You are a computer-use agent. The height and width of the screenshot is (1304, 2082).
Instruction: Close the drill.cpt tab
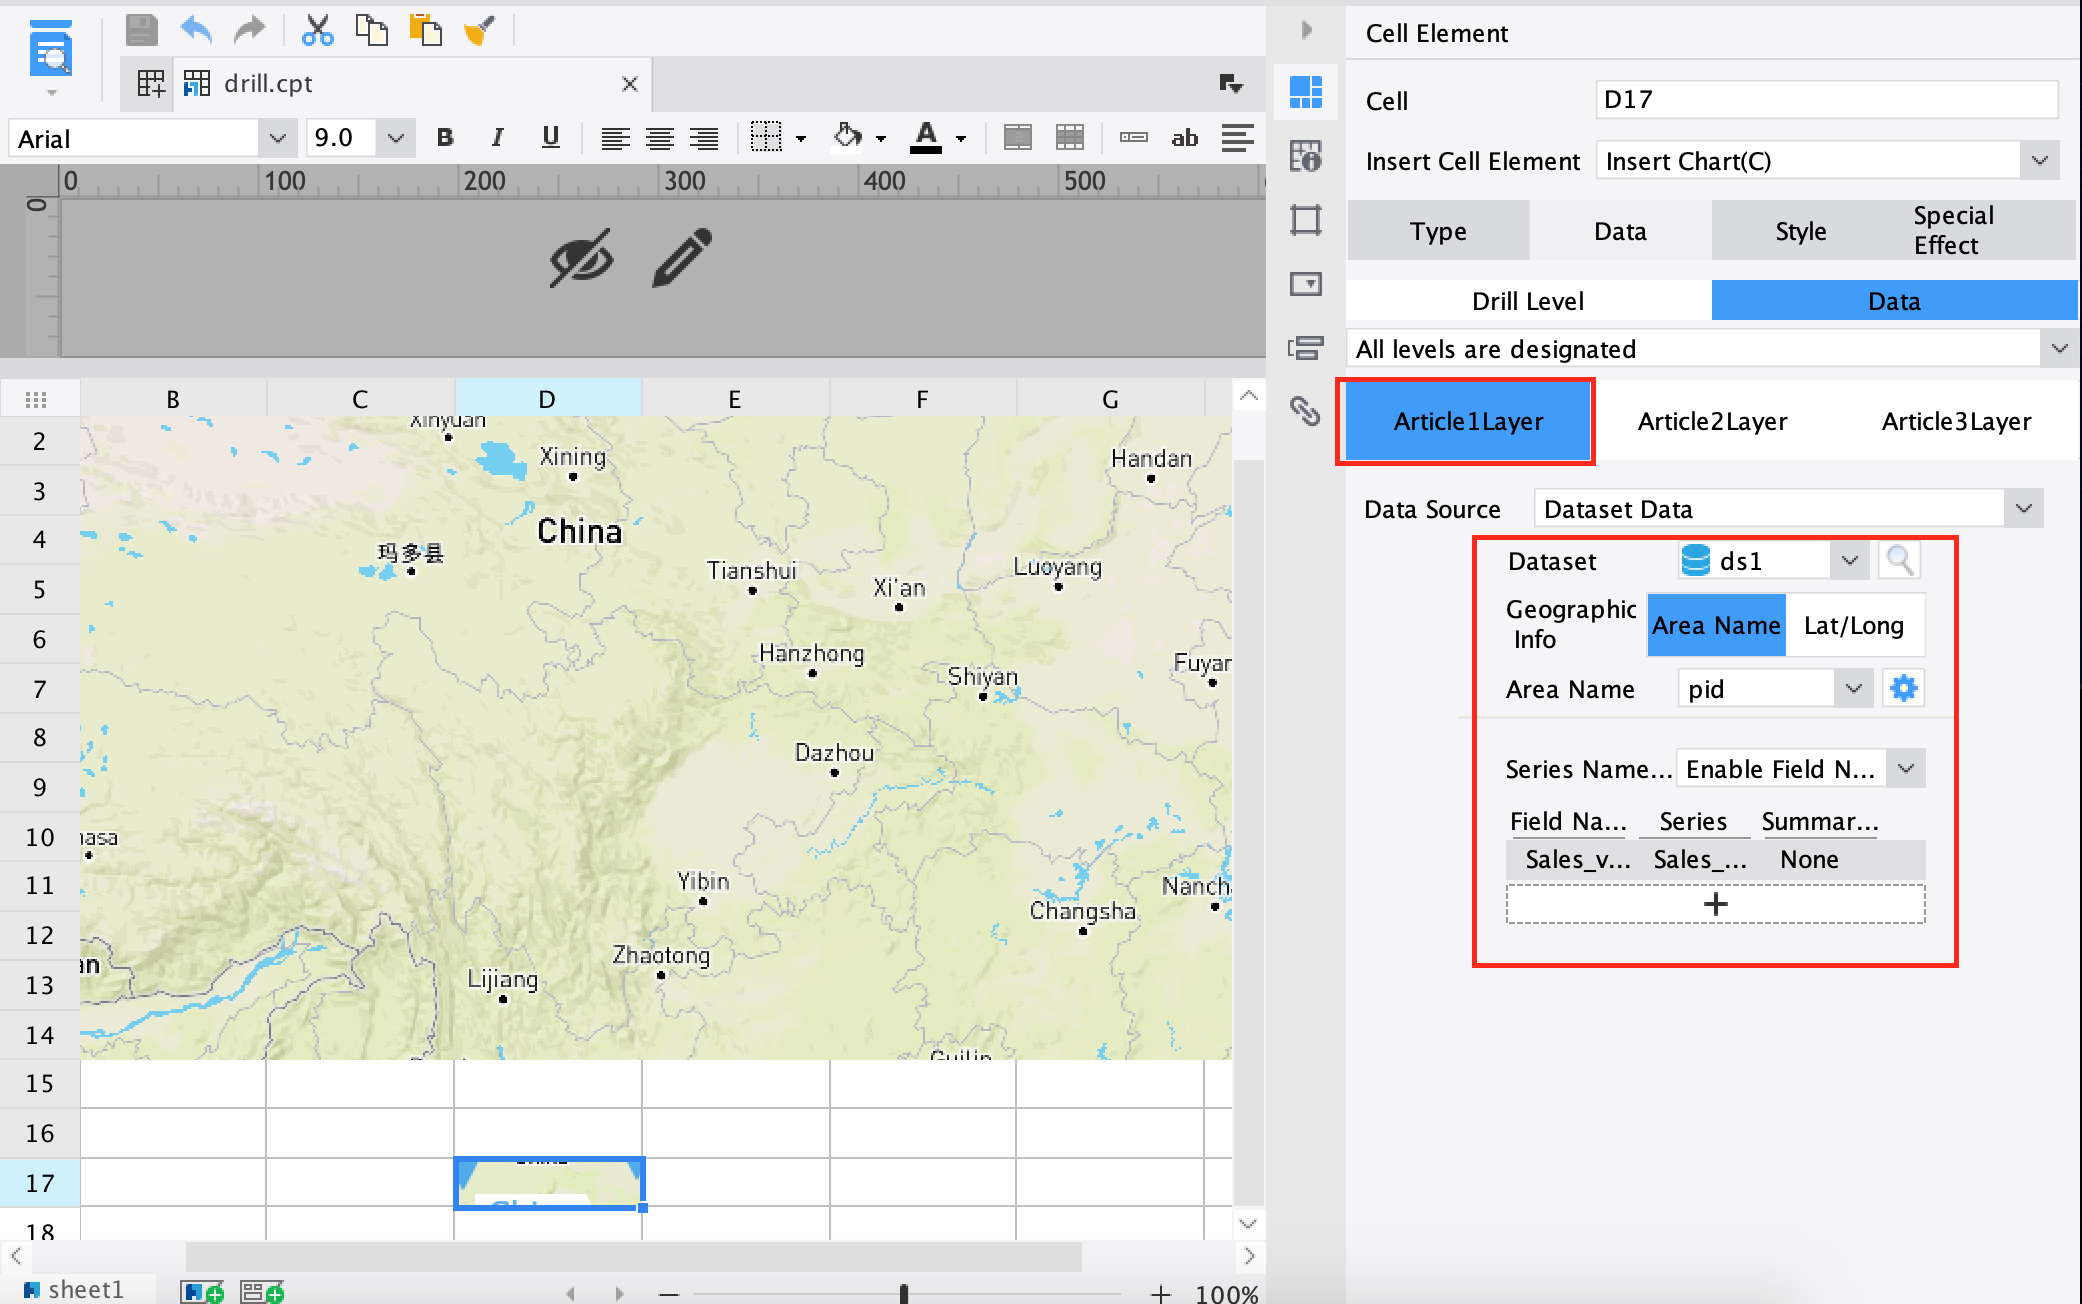tap(630, 84)
